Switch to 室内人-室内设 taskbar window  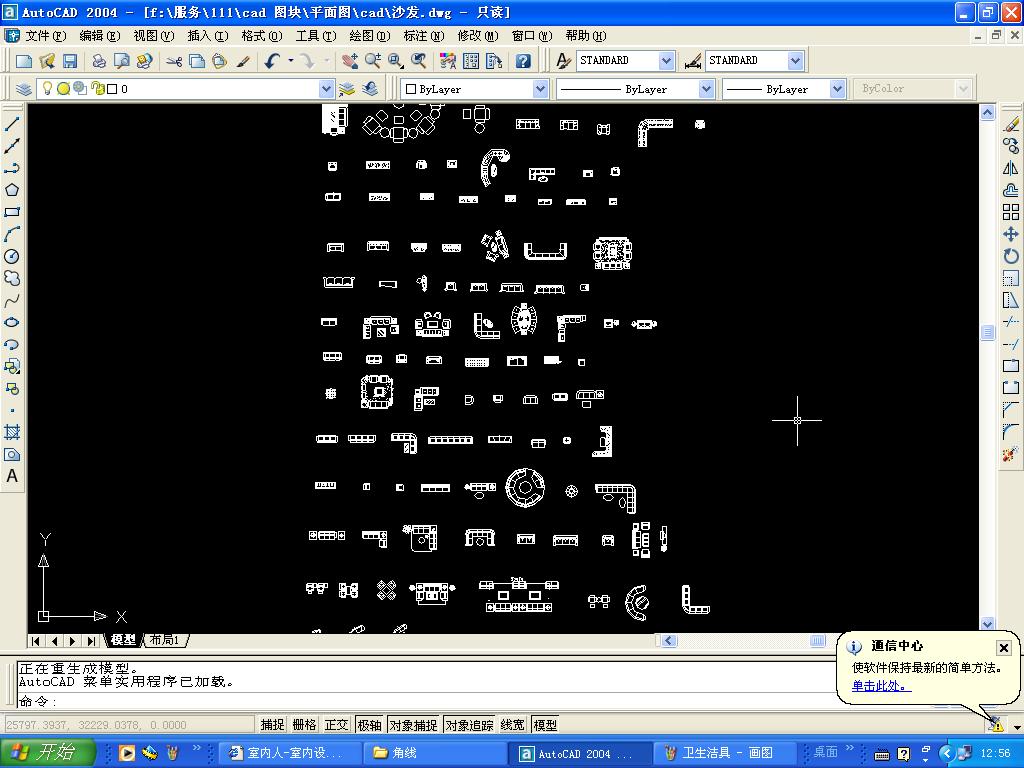288,753
